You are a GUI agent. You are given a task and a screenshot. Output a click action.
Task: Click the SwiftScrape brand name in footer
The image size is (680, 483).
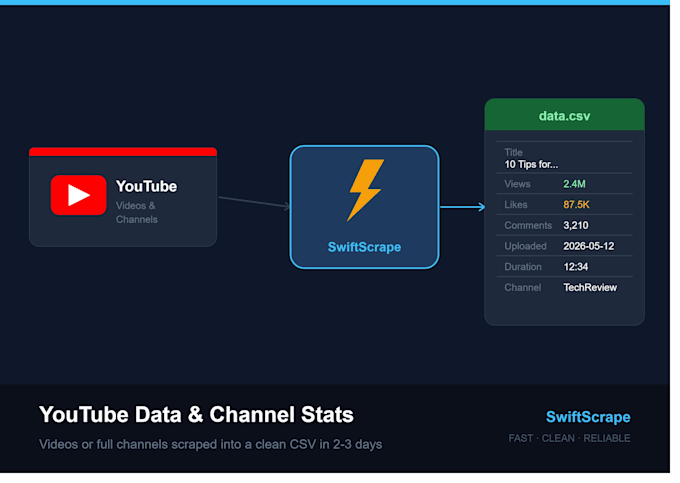588,417
